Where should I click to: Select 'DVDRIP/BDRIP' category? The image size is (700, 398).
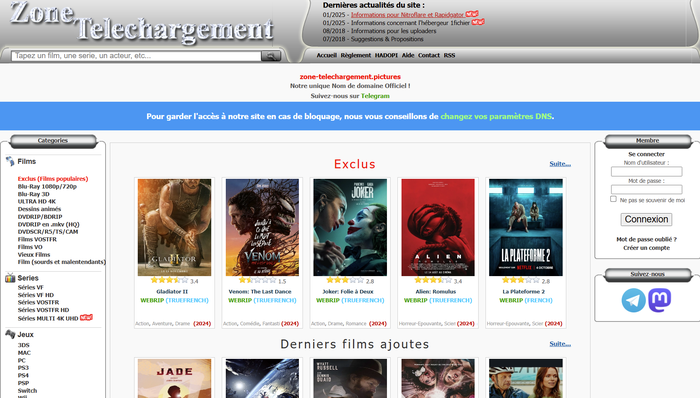pos(40,216)
